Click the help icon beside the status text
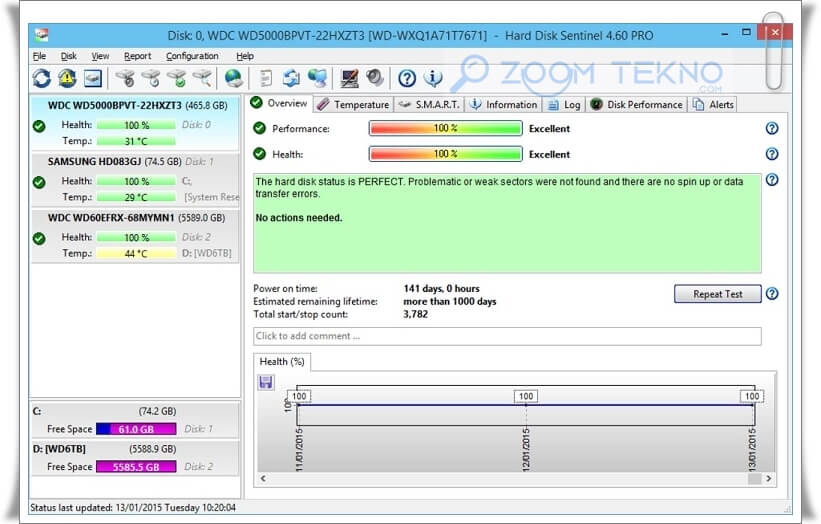The height and width of the screenshot is (524, 821). click(772, 180)
